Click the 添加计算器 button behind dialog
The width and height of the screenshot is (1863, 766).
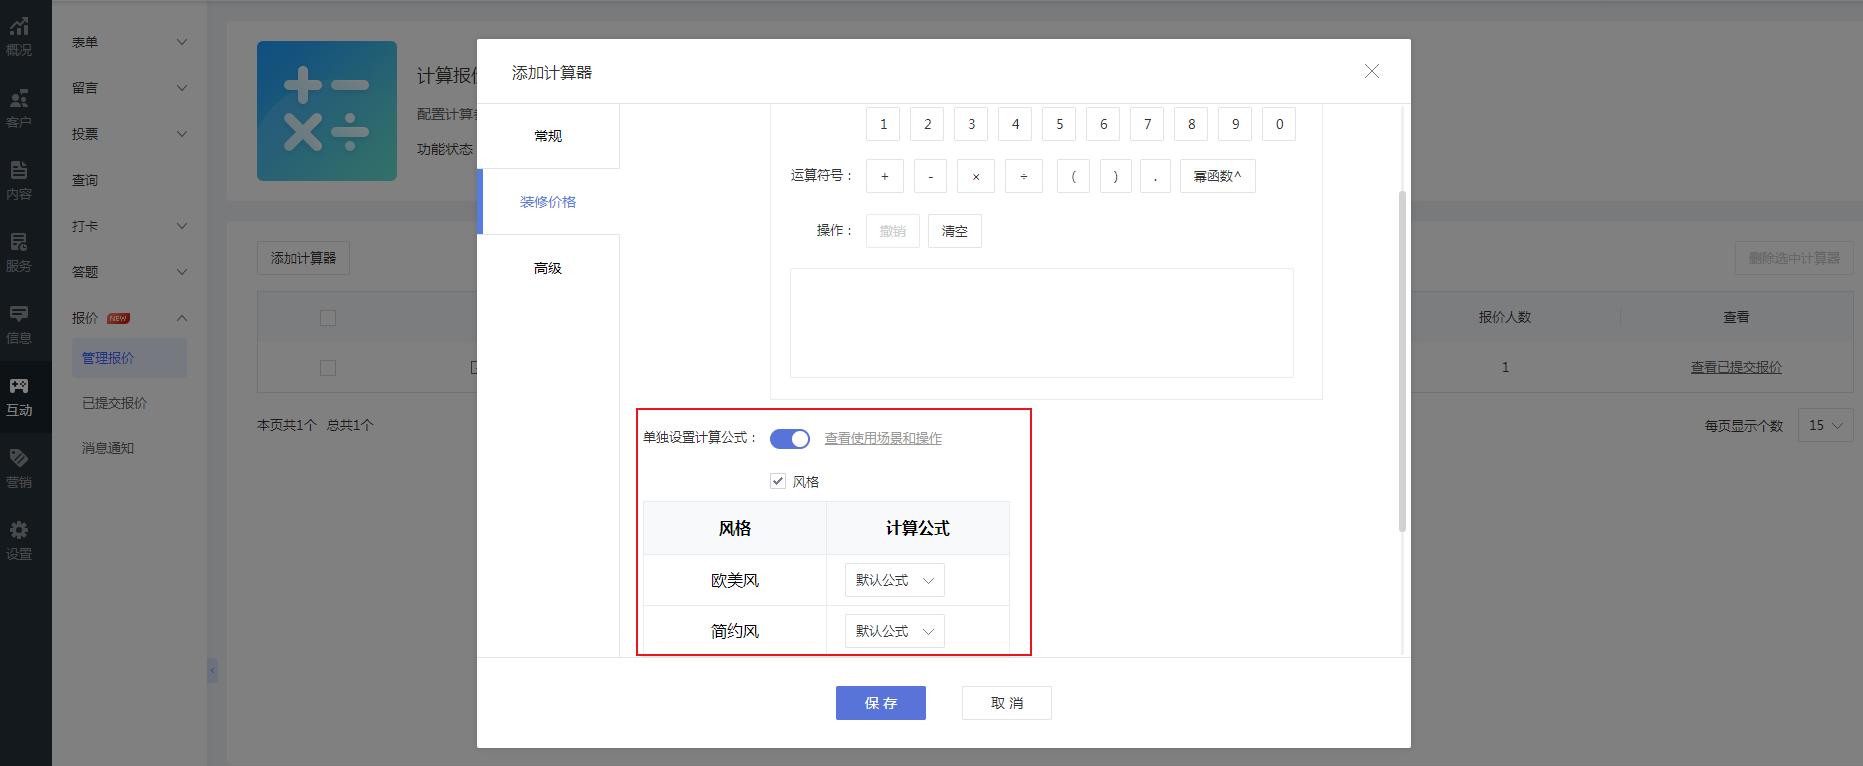coord(303,258)
